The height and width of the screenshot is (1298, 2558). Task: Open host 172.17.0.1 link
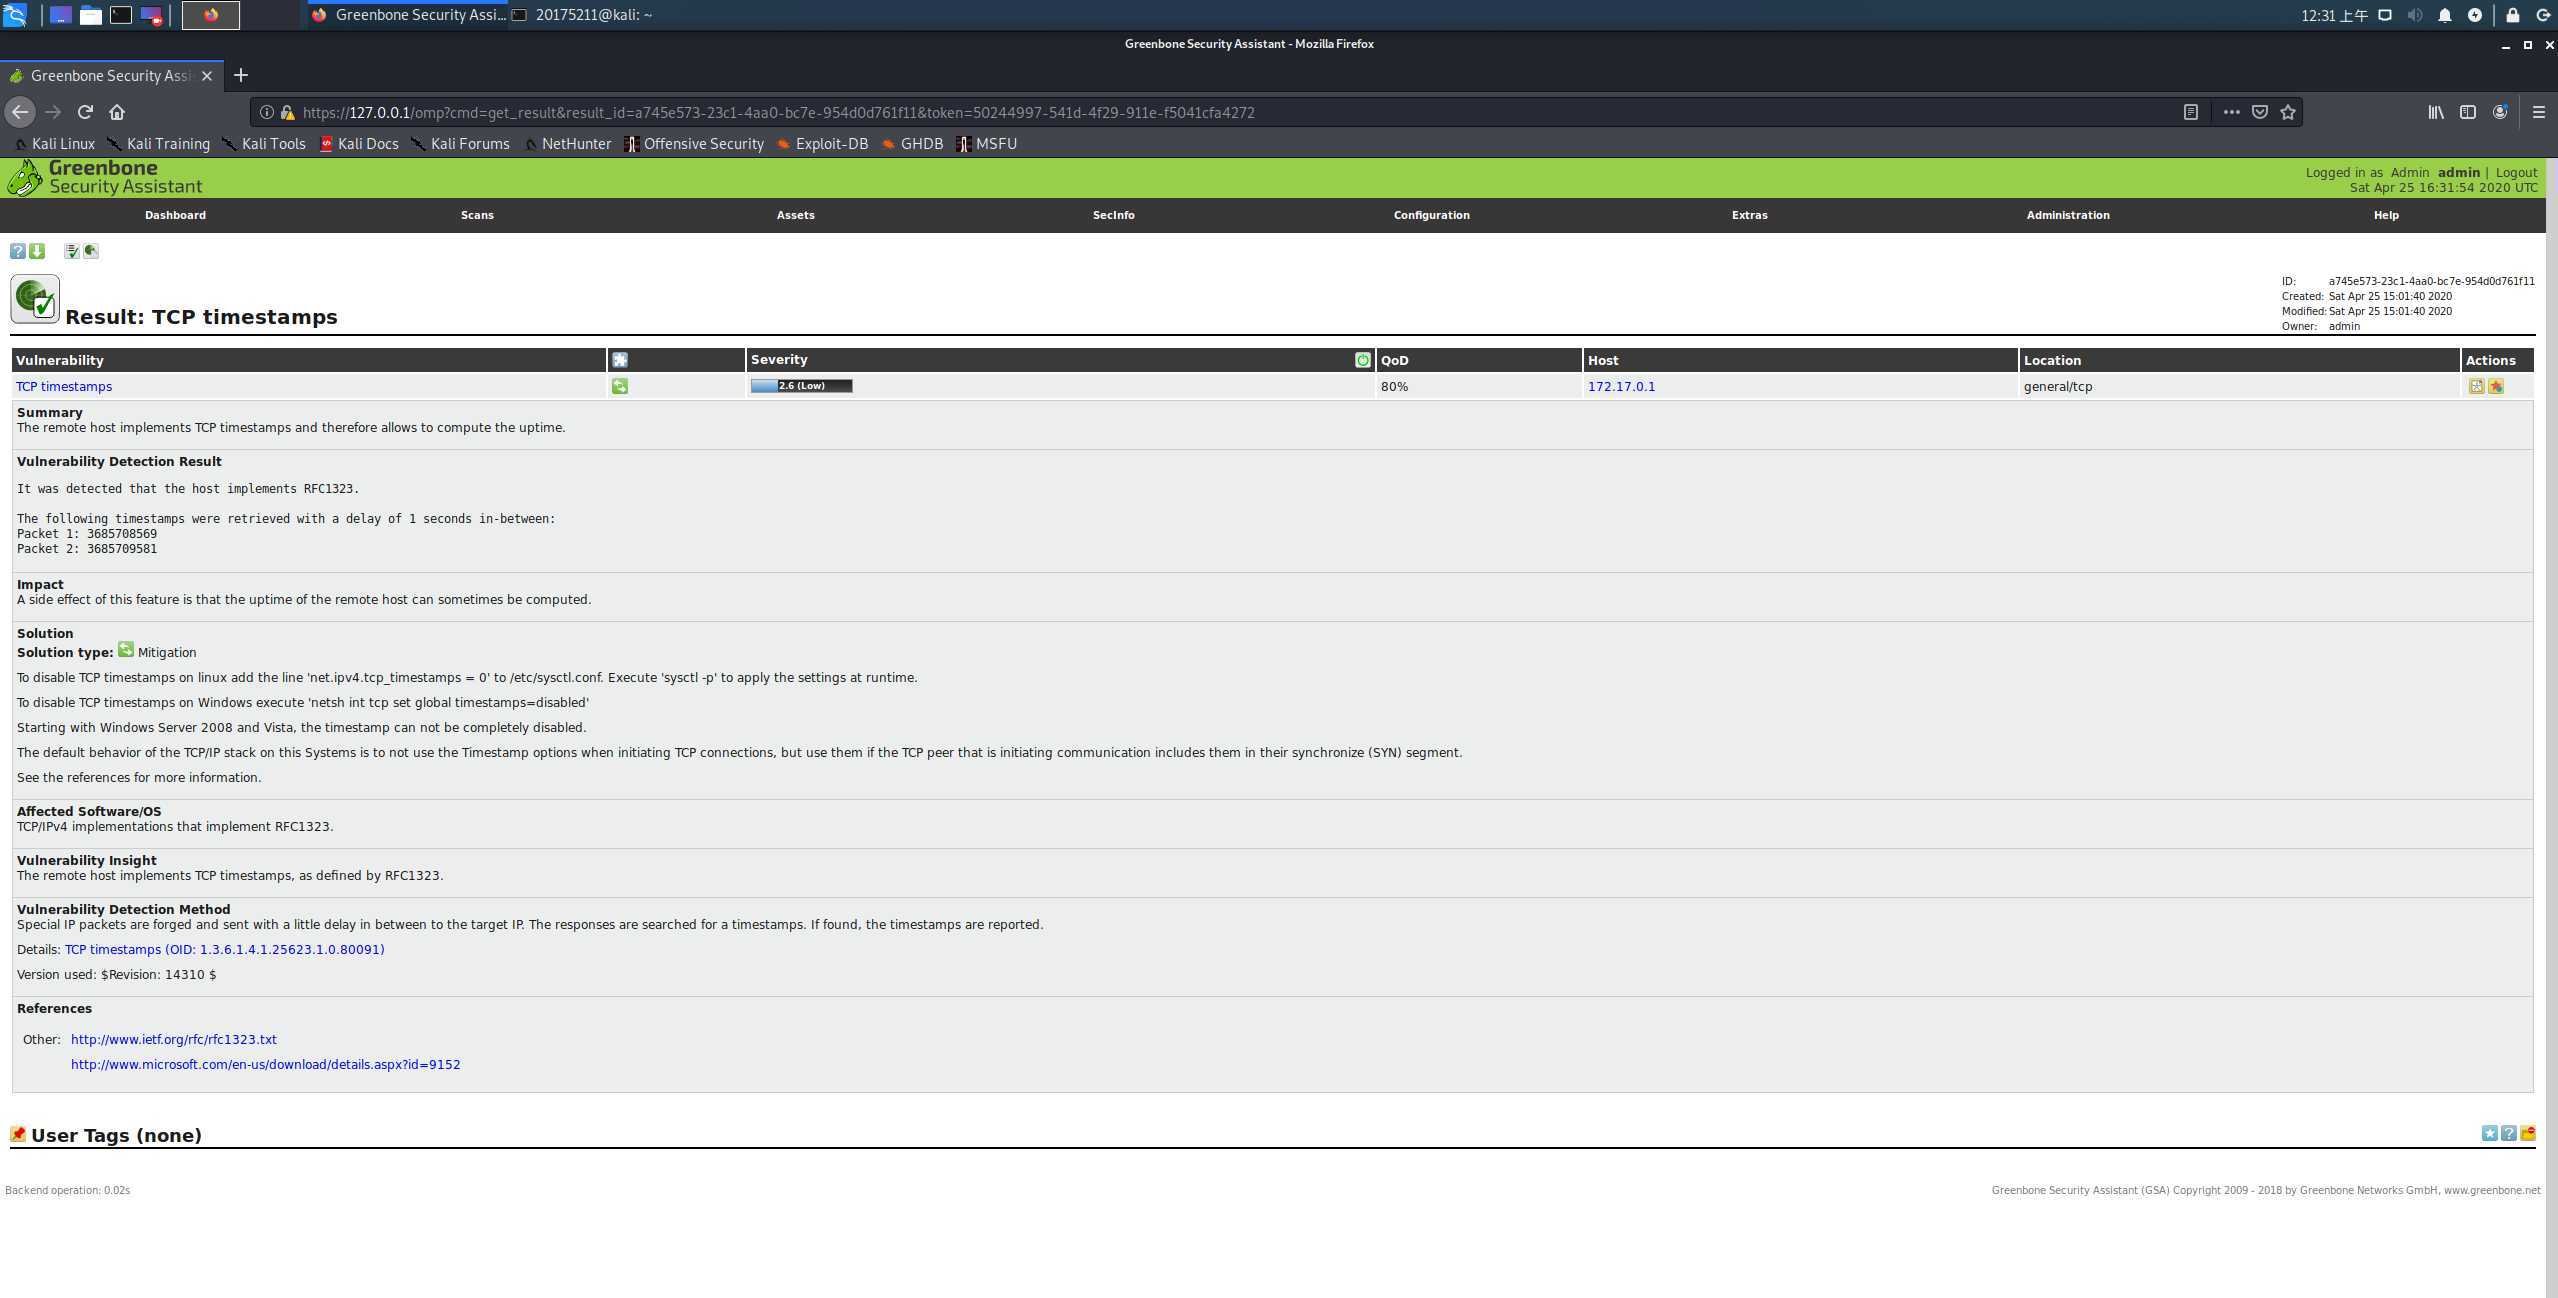pyautogui.click(x=1621, y=386)
